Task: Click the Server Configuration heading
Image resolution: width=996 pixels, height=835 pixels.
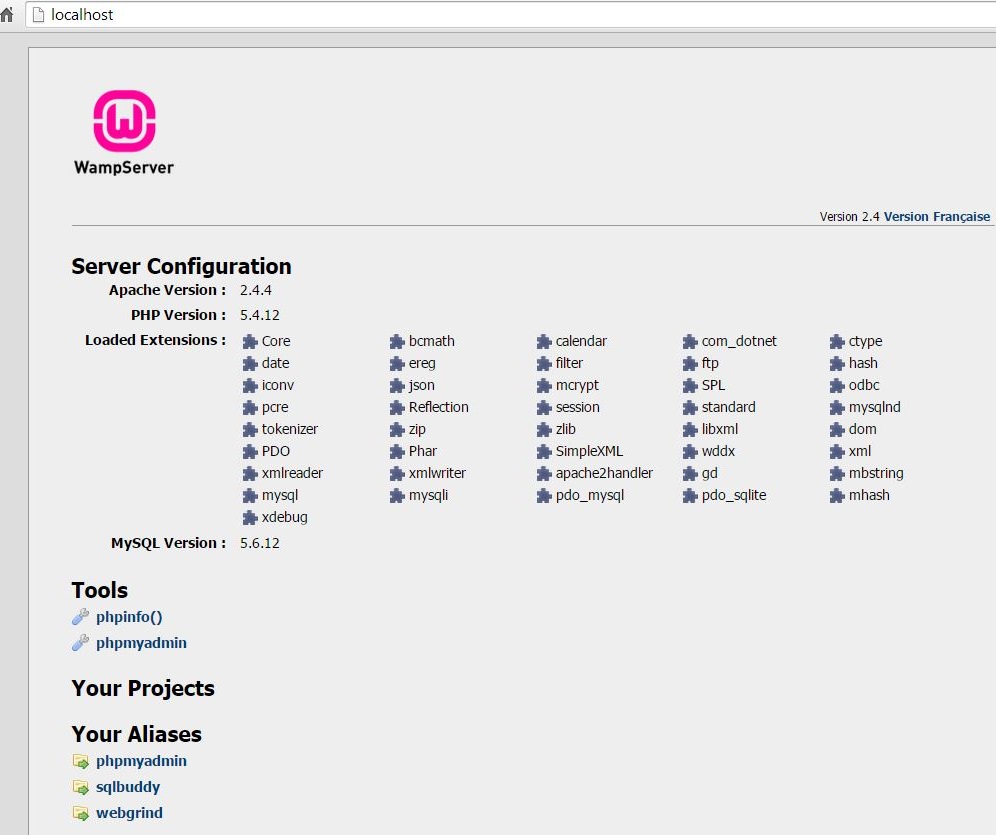Action: (181, 266)
